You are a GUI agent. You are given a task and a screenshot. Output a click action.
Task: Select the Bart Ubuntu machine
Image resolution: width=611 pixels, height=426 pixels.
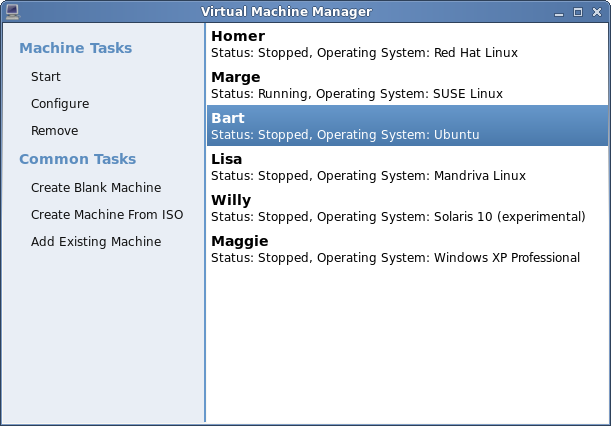coord(407,126)
